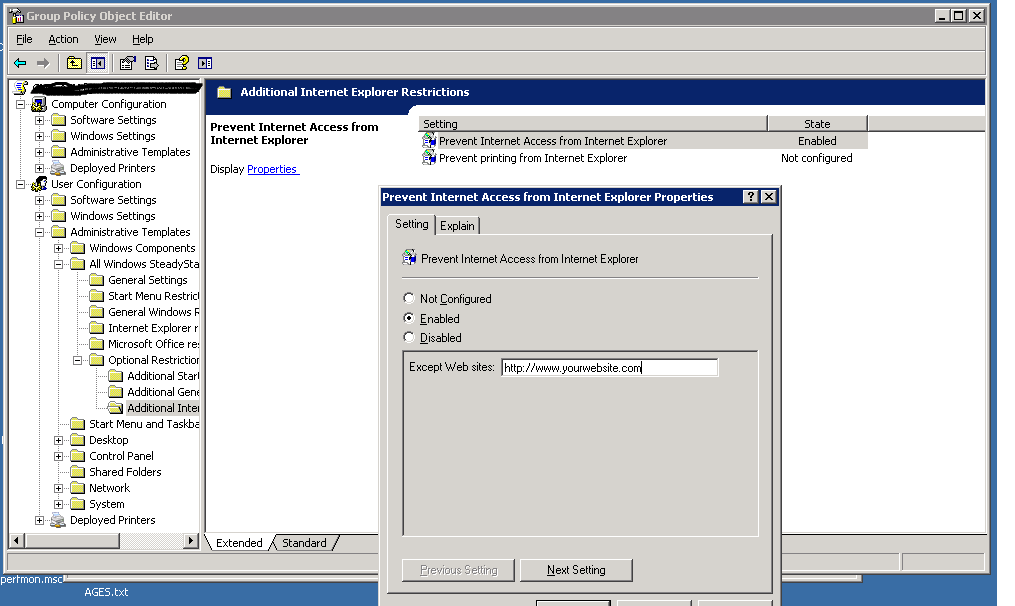Open the Properties link under Display
The height and width of the screenshot is (606, 1015).
click(272, 169)
